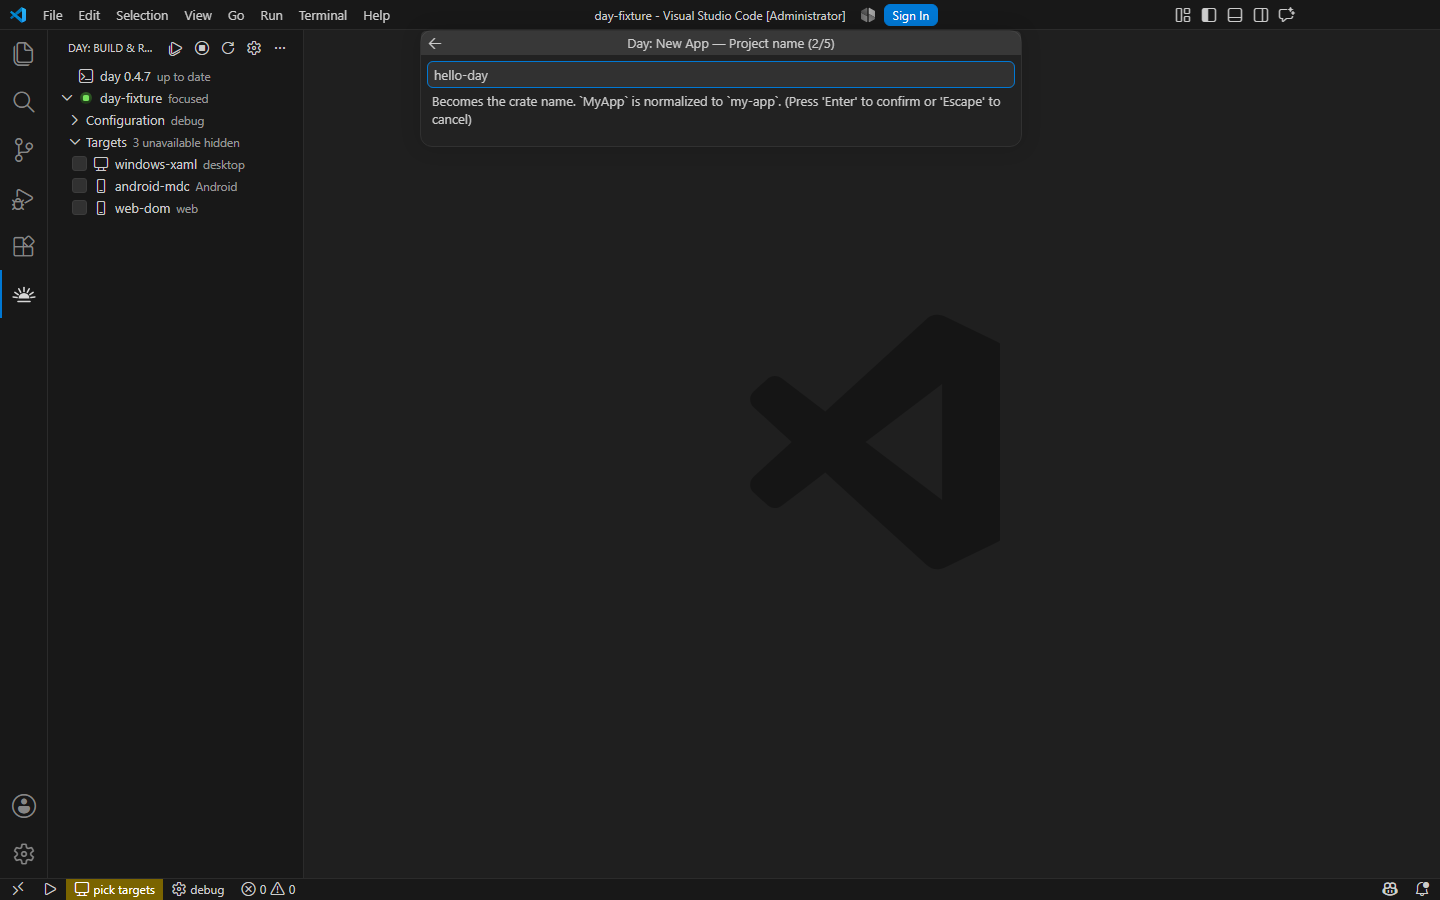Open Source Control view
Screen dimensions: 1440x900
(23, 150)
